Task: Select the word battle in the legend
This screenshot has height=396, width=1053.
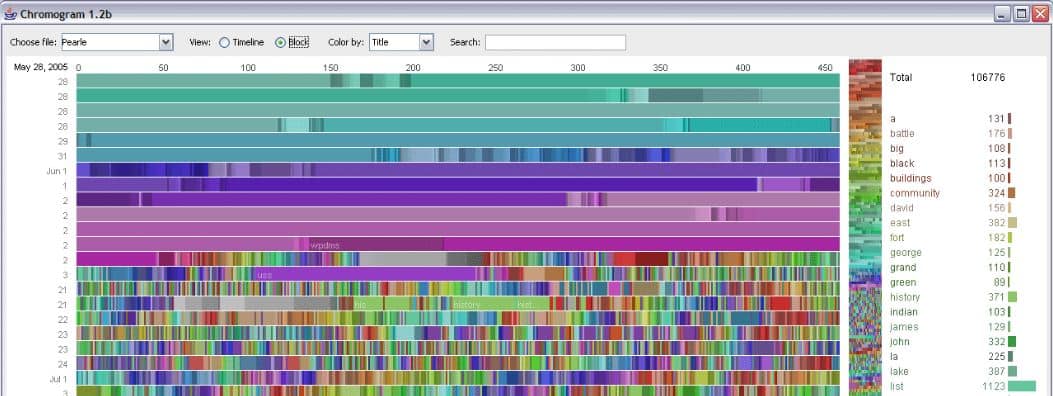Action: coord(902,134)
